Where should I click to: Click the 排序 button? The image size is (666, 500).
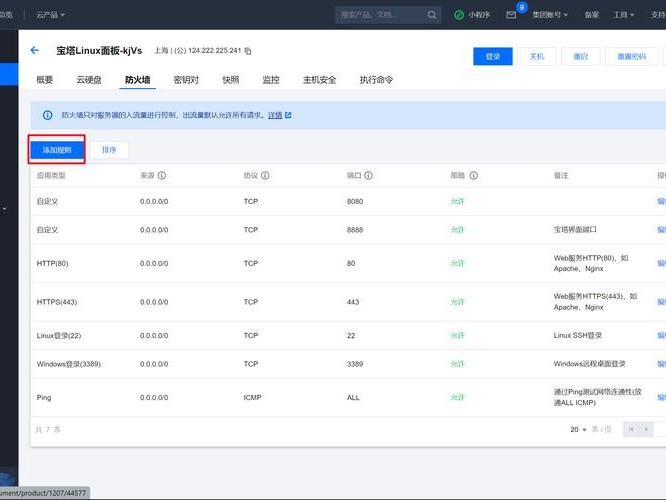pyautogui.click(x=109, y=150)
